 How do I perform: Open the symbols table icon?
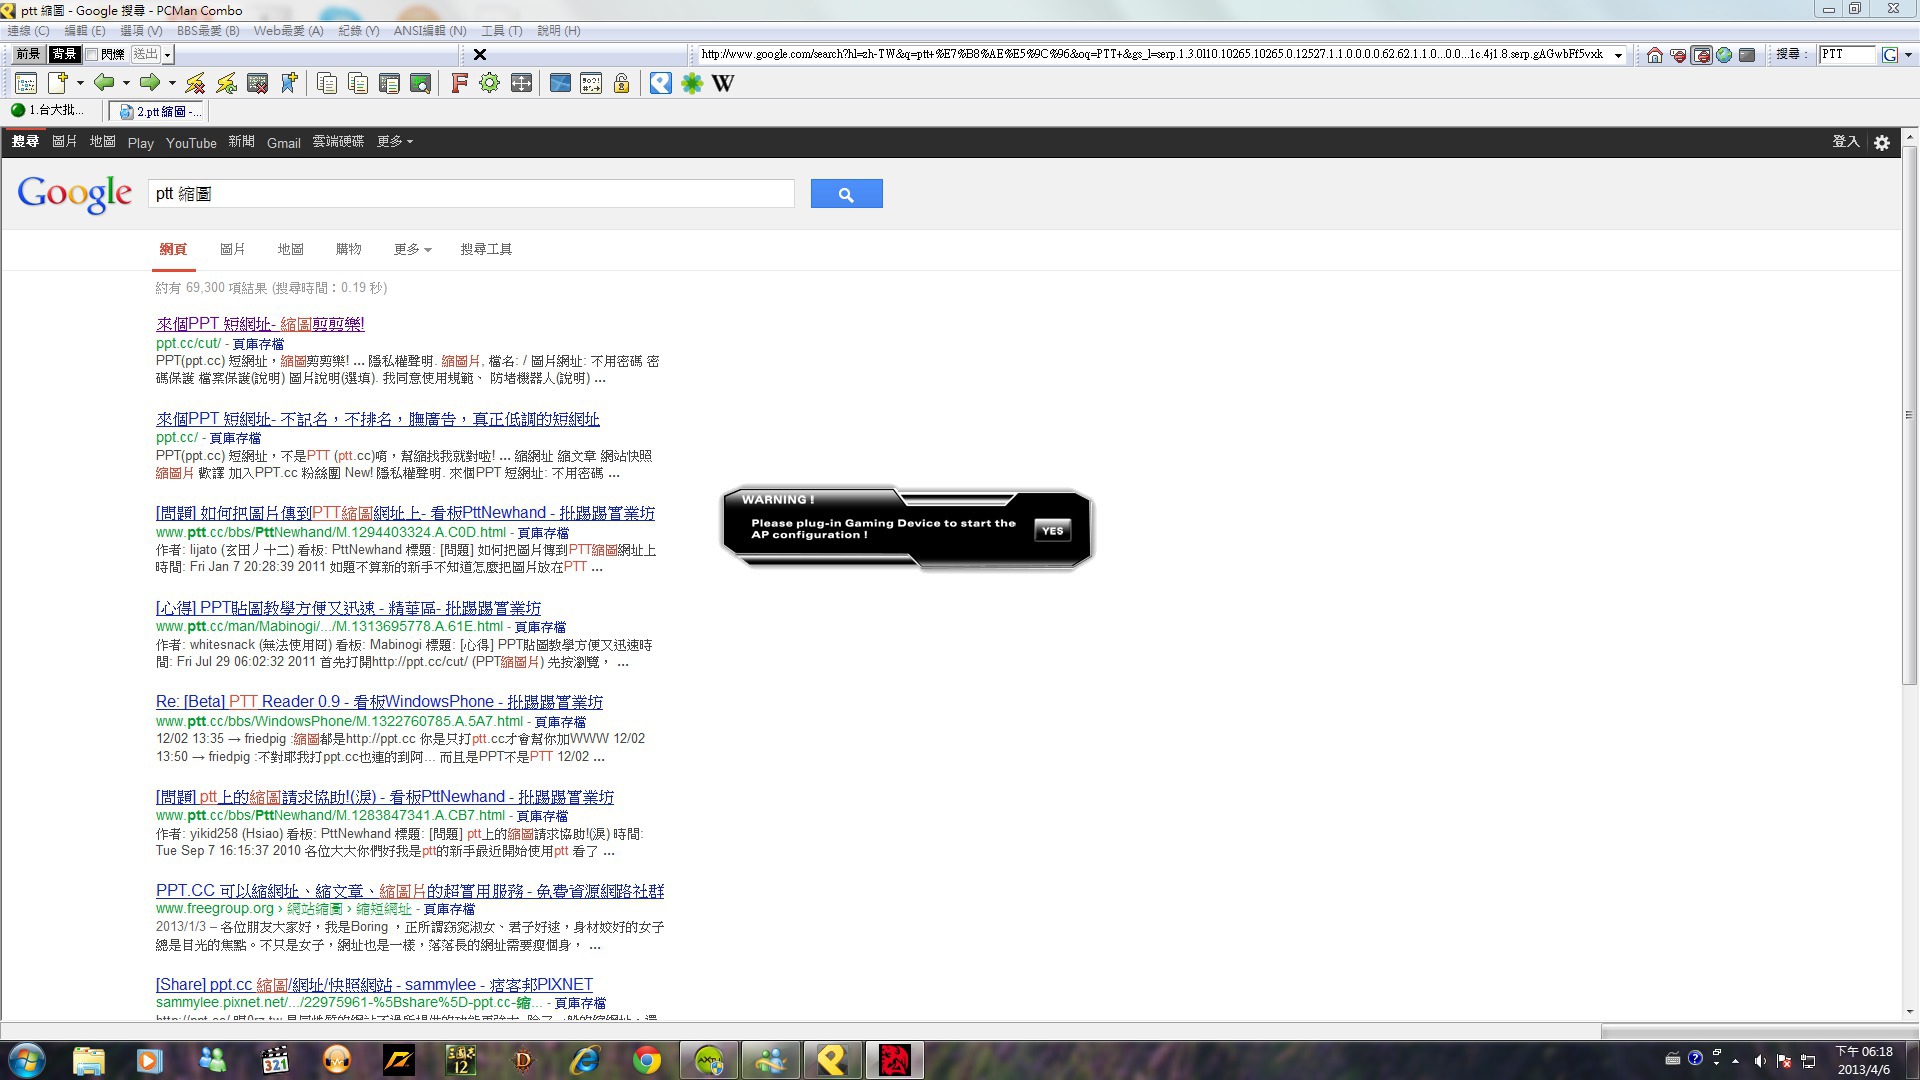coord(591,84)
